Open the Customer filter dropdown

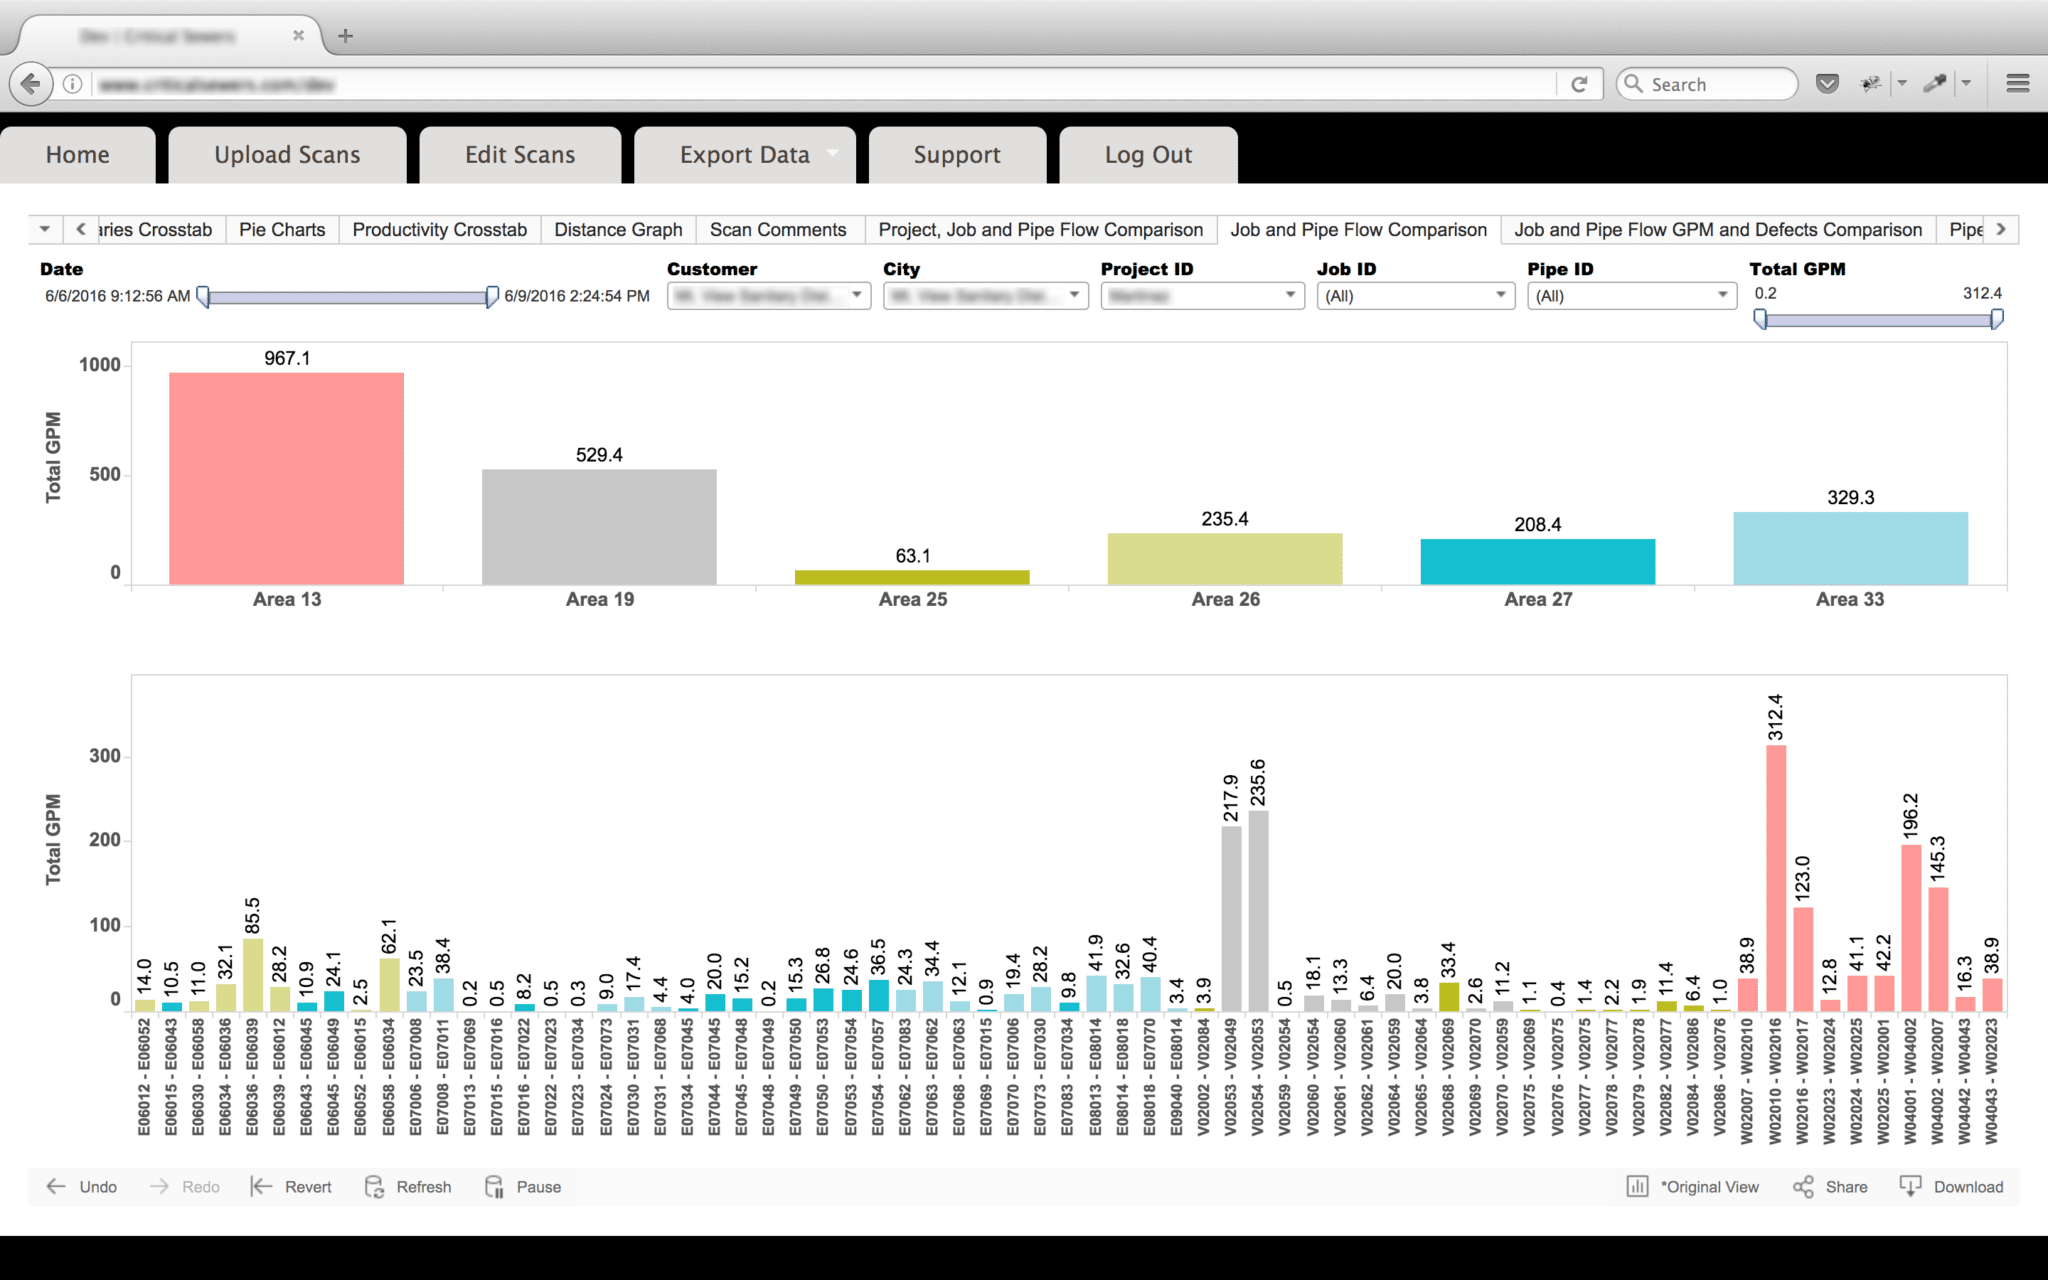[x=768, y=296]
